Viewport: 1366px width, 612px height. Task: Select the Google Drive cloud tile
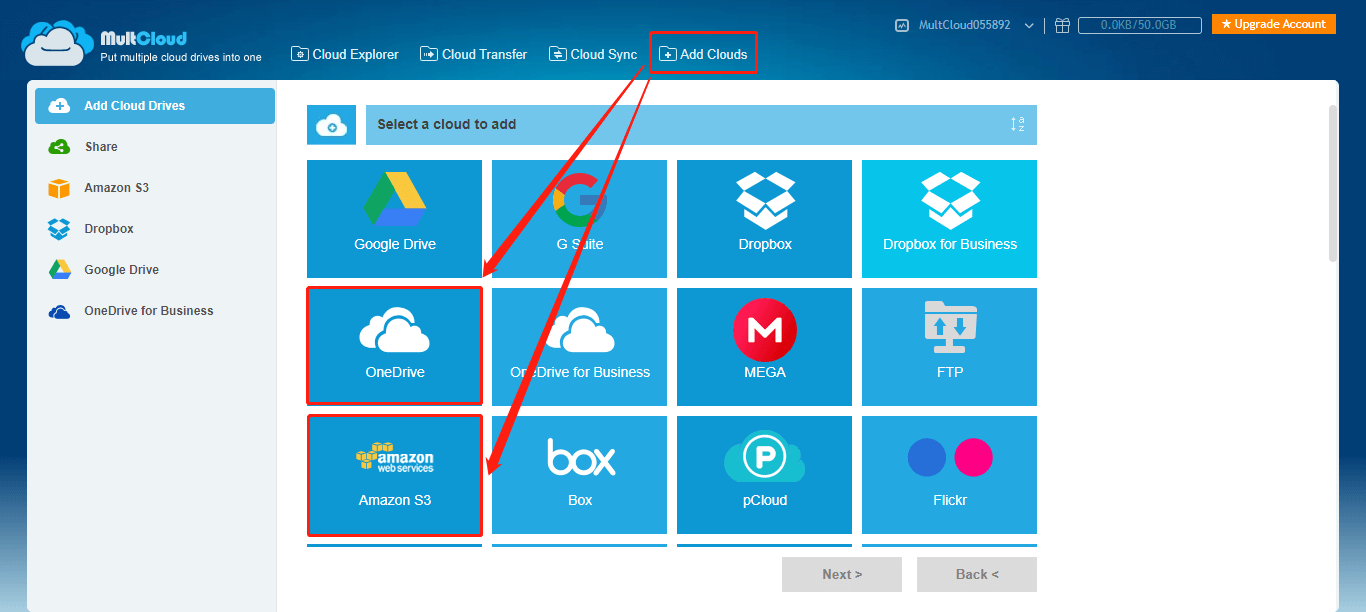pos(394,219)
